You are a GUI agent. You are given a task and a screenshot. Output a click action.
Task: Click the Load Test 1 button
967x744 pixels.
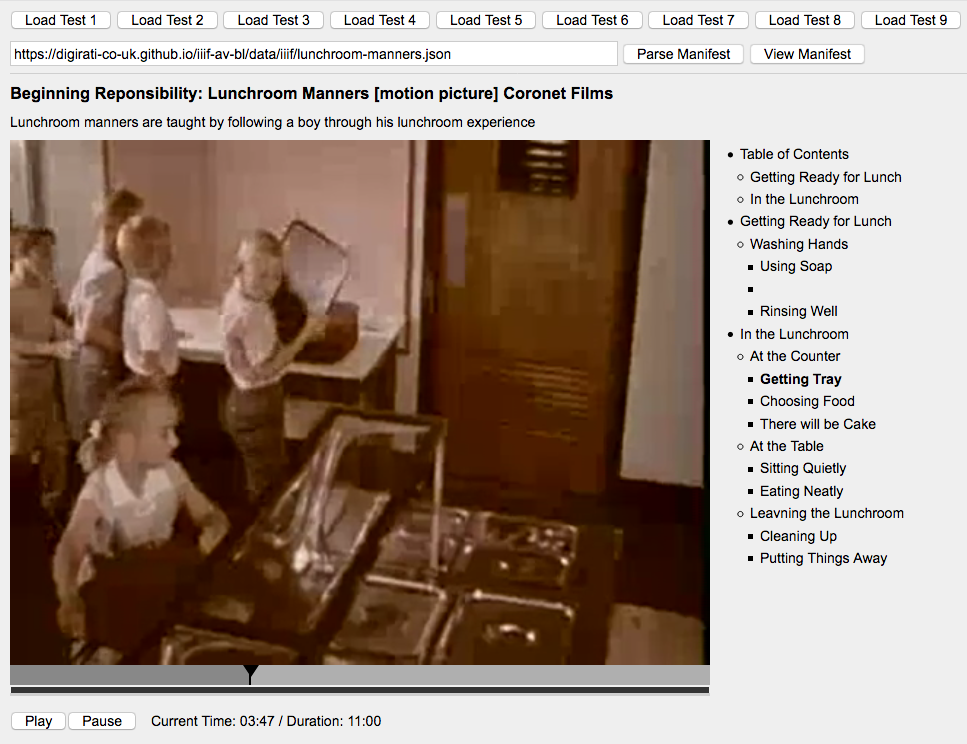[60, 20]
